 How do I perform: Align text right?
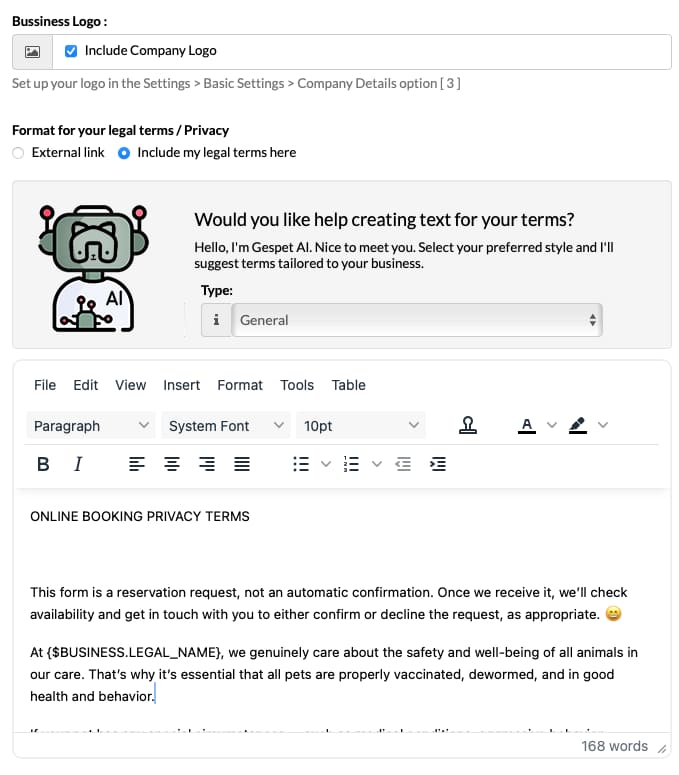tap(207, 464)
